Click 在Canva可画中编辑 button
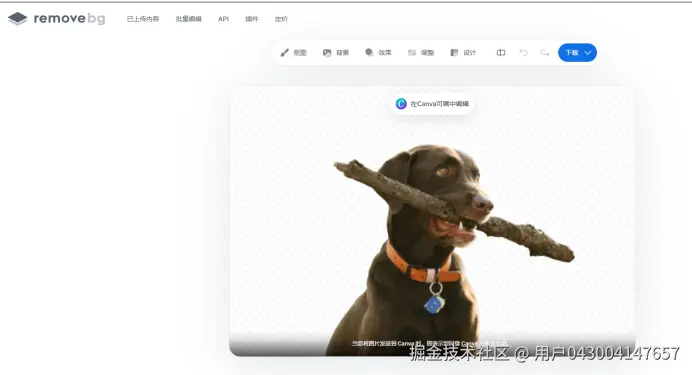 pyautogui.click(x=432, y=104)
